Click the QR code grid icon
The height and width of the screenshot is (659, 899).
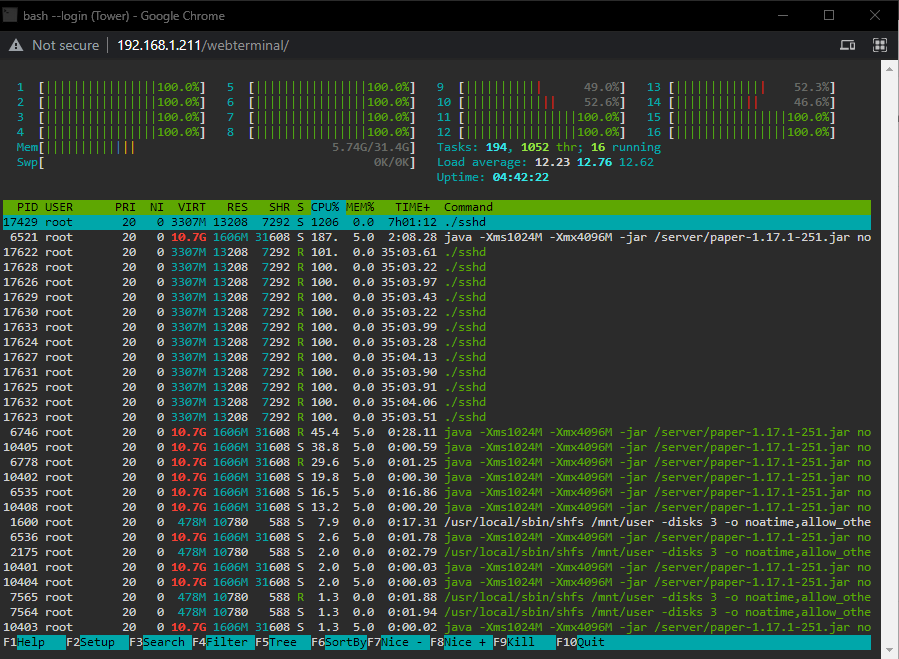point(880,45)
